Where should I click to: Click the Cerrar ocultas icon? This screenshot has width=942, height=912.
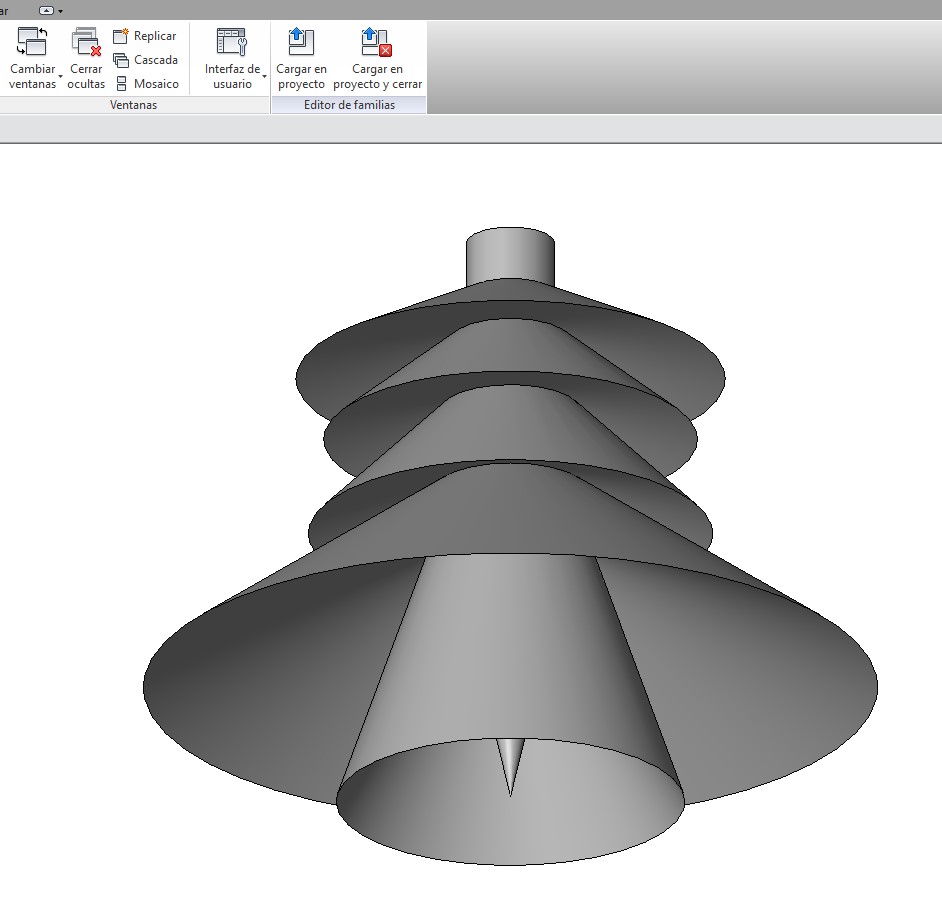[x=86, y=41]
